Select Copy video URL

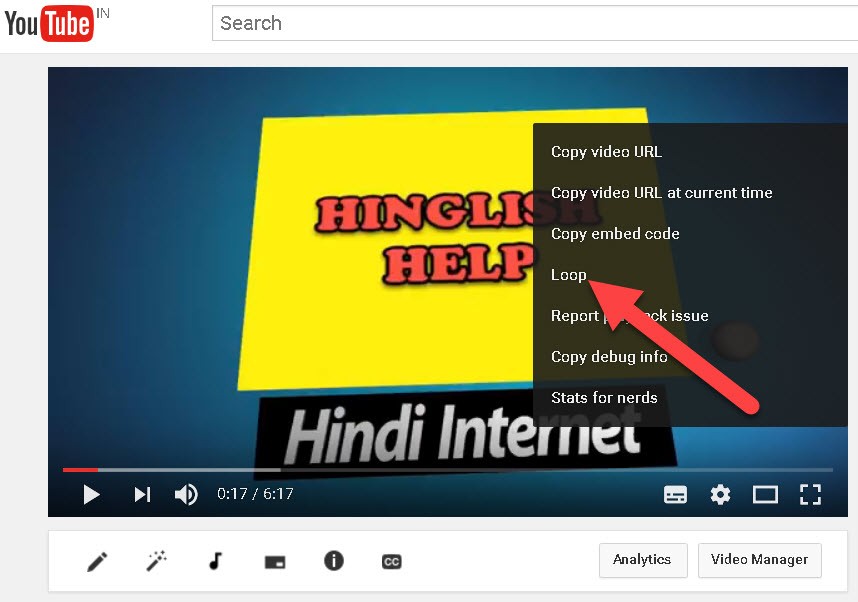[606, 152]
